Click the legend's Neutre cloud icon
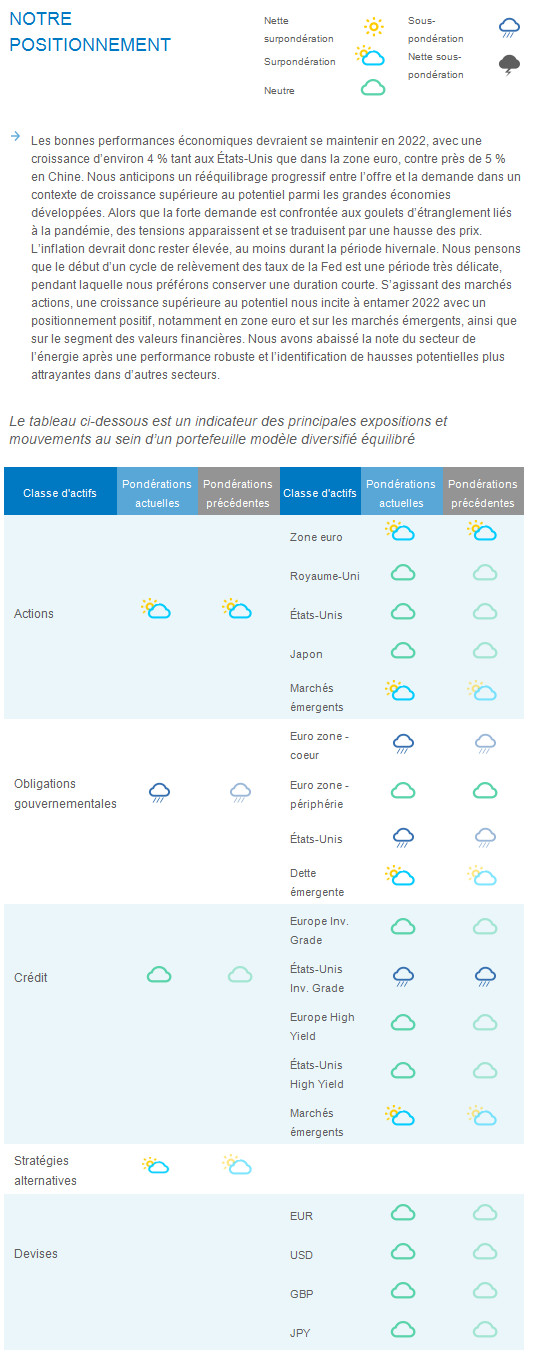This screenshot has width=542, height=1359. click(373, 88)
